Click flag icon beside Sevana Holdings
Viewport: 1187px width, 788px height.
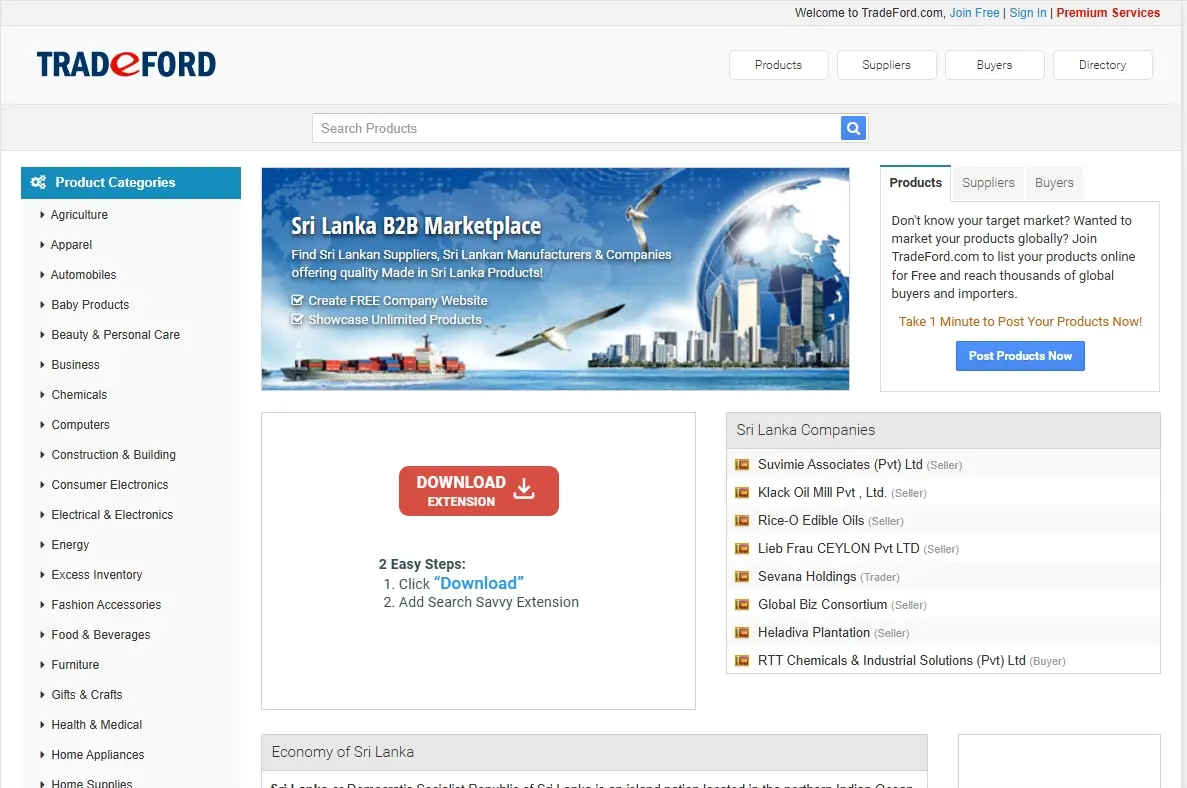coord(742,577)
